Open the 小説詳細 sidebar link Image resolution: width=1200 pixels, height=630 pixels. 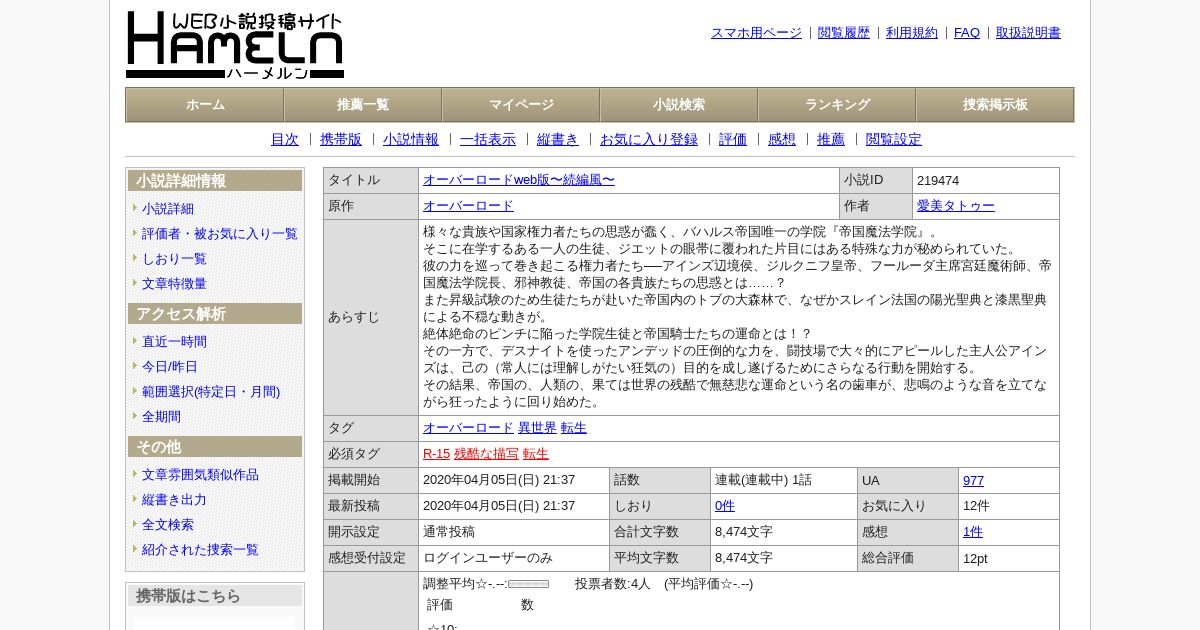click(168, 209)
